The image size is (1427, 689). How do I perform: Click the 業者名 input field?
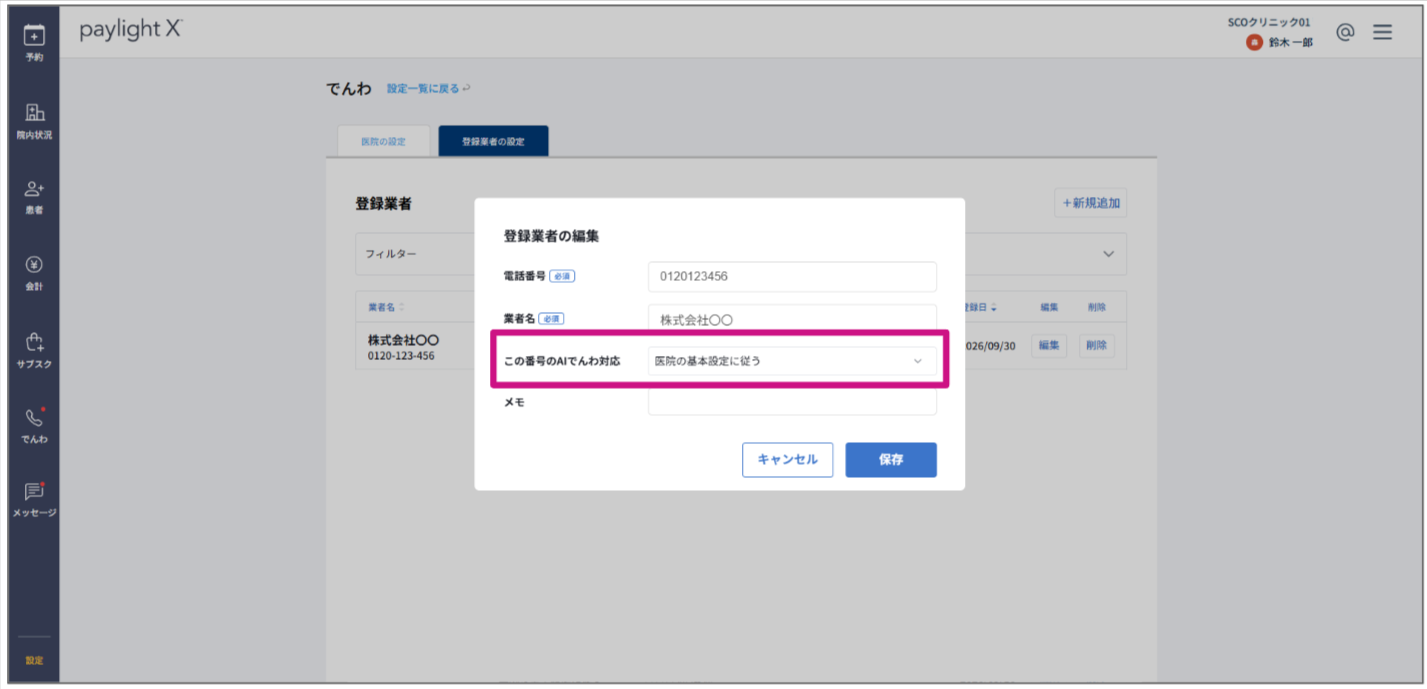click(x=792, y=319)
